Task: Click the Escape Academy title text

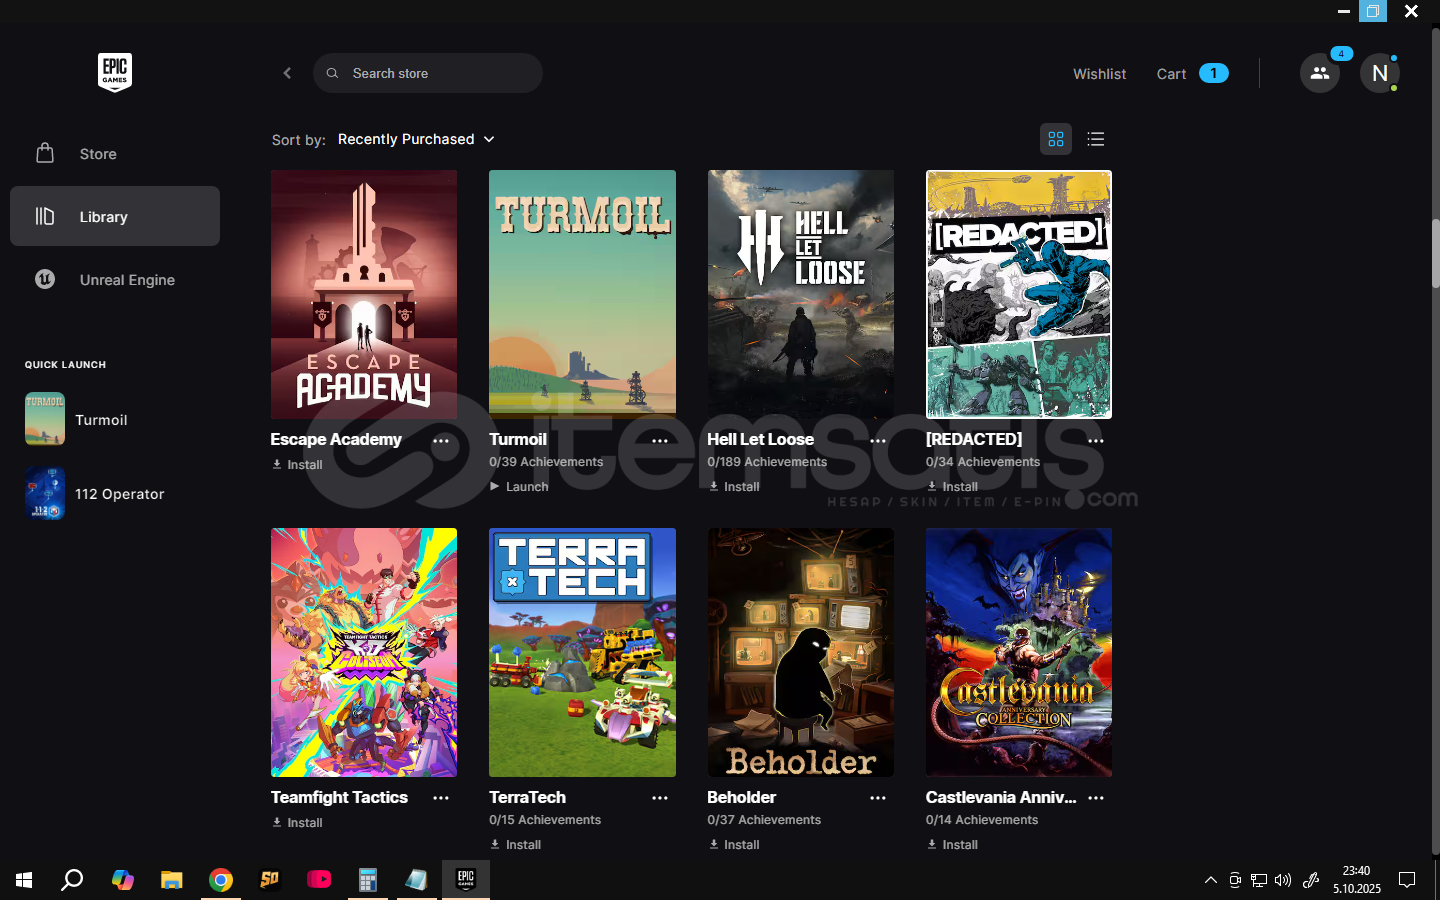Action: (336, 439)
